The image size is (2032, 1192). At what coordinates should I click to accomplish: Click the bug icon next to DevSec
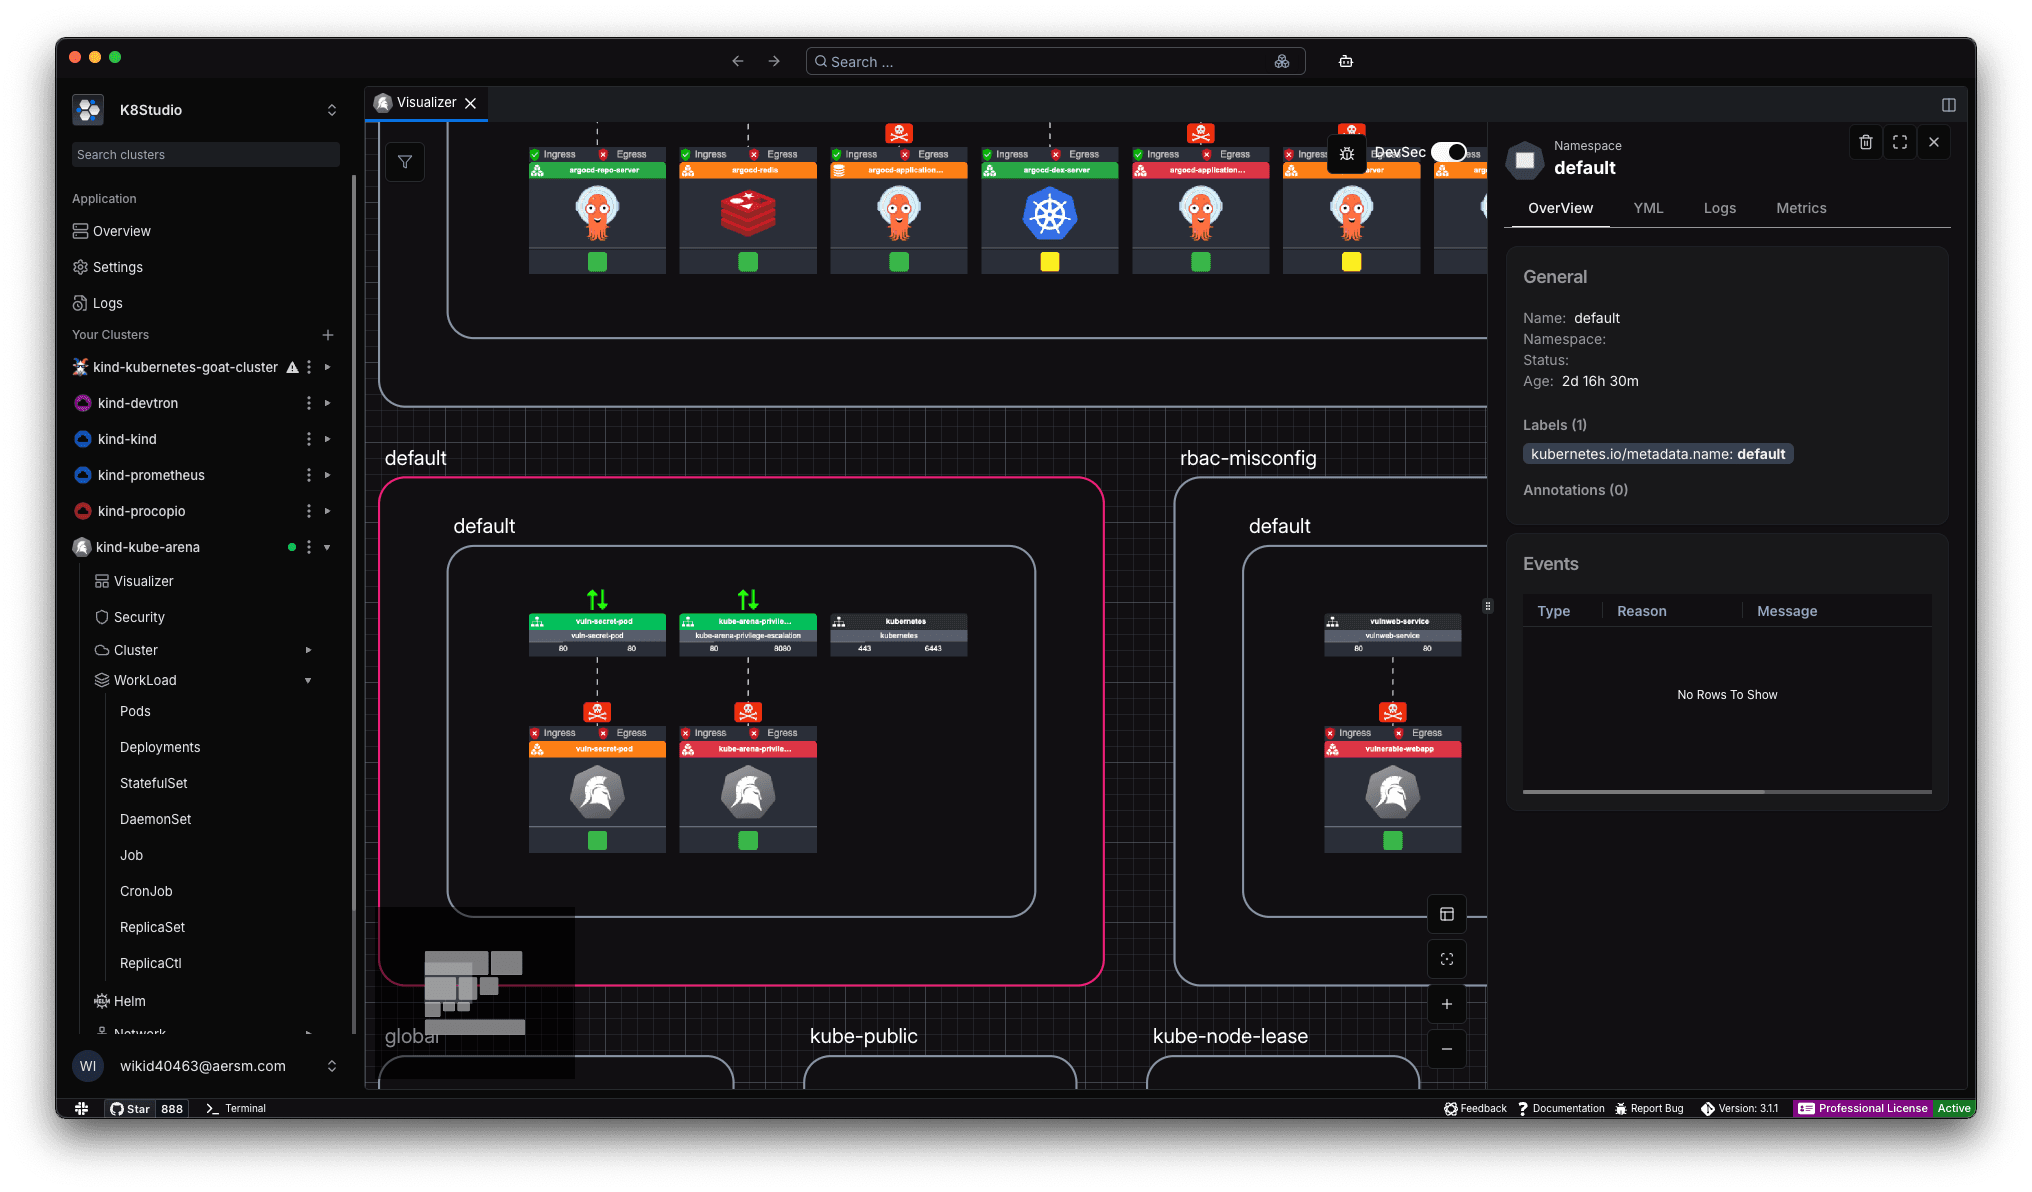tap(1347, 153)
